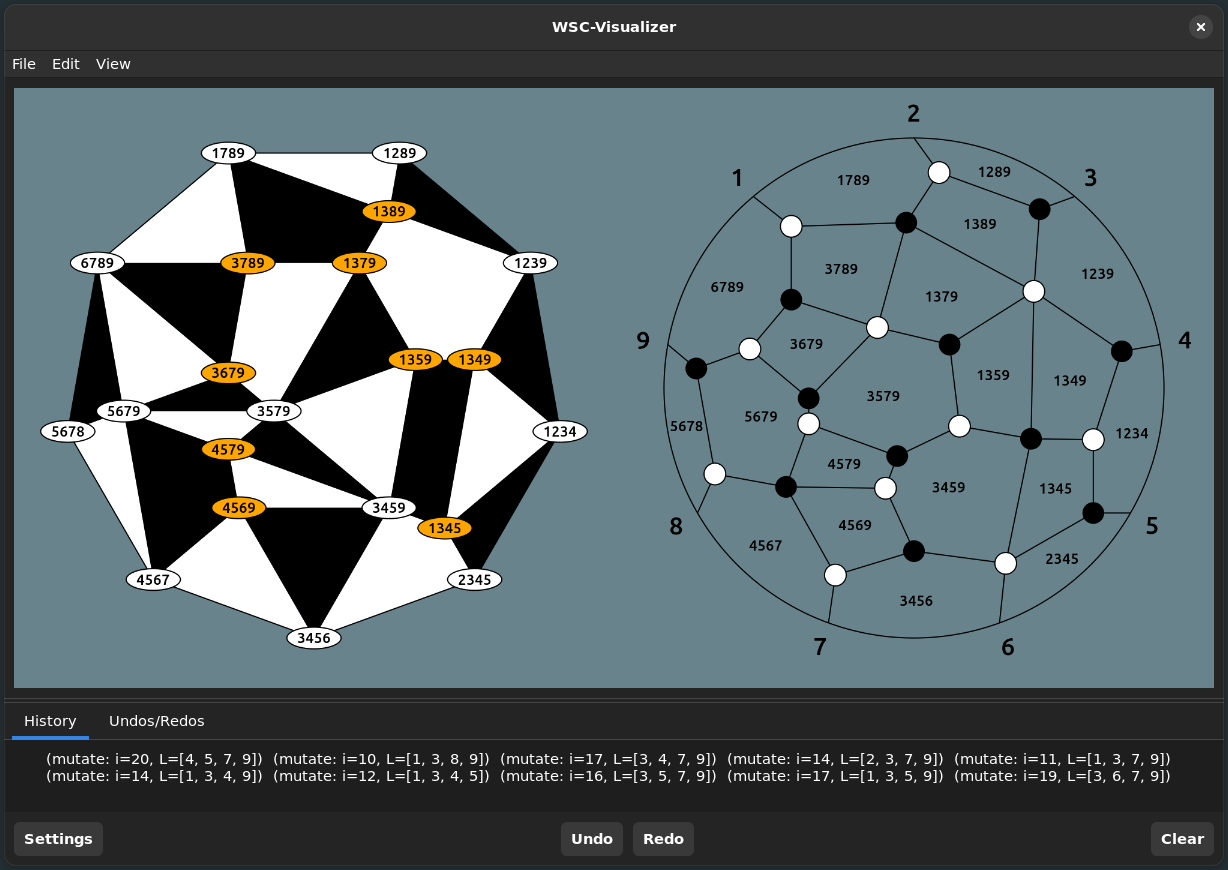The image size is (1228, 870).
Task: Clear the mutation history
Action: point(1182,839)
